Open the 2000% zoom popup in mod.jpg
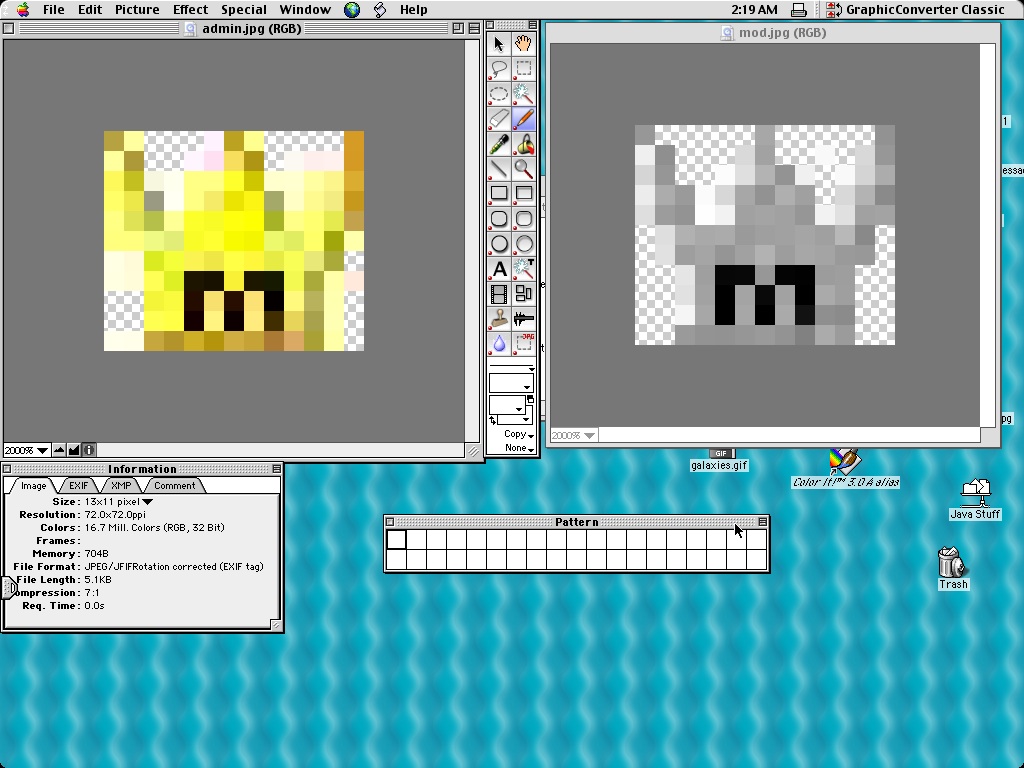The image size is (1024, 768). click(x=573, y=435)
